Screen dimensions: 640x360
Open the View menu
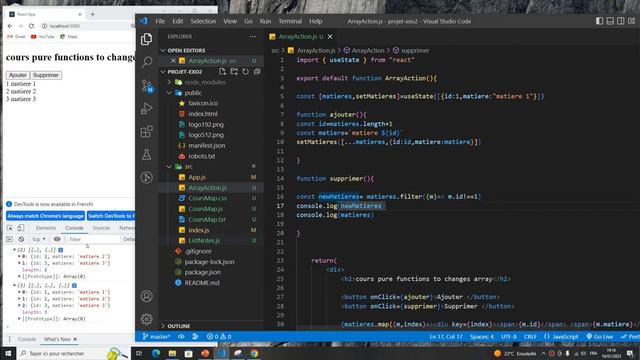pos(230,21)
